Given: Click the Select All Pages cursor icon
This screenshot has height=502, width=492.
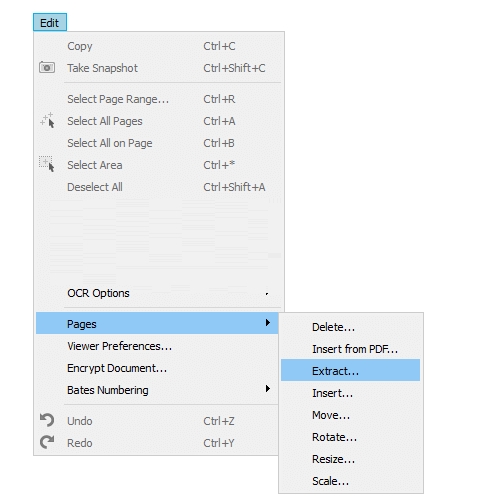Looking at the screenshot, I should pos(47,120).
